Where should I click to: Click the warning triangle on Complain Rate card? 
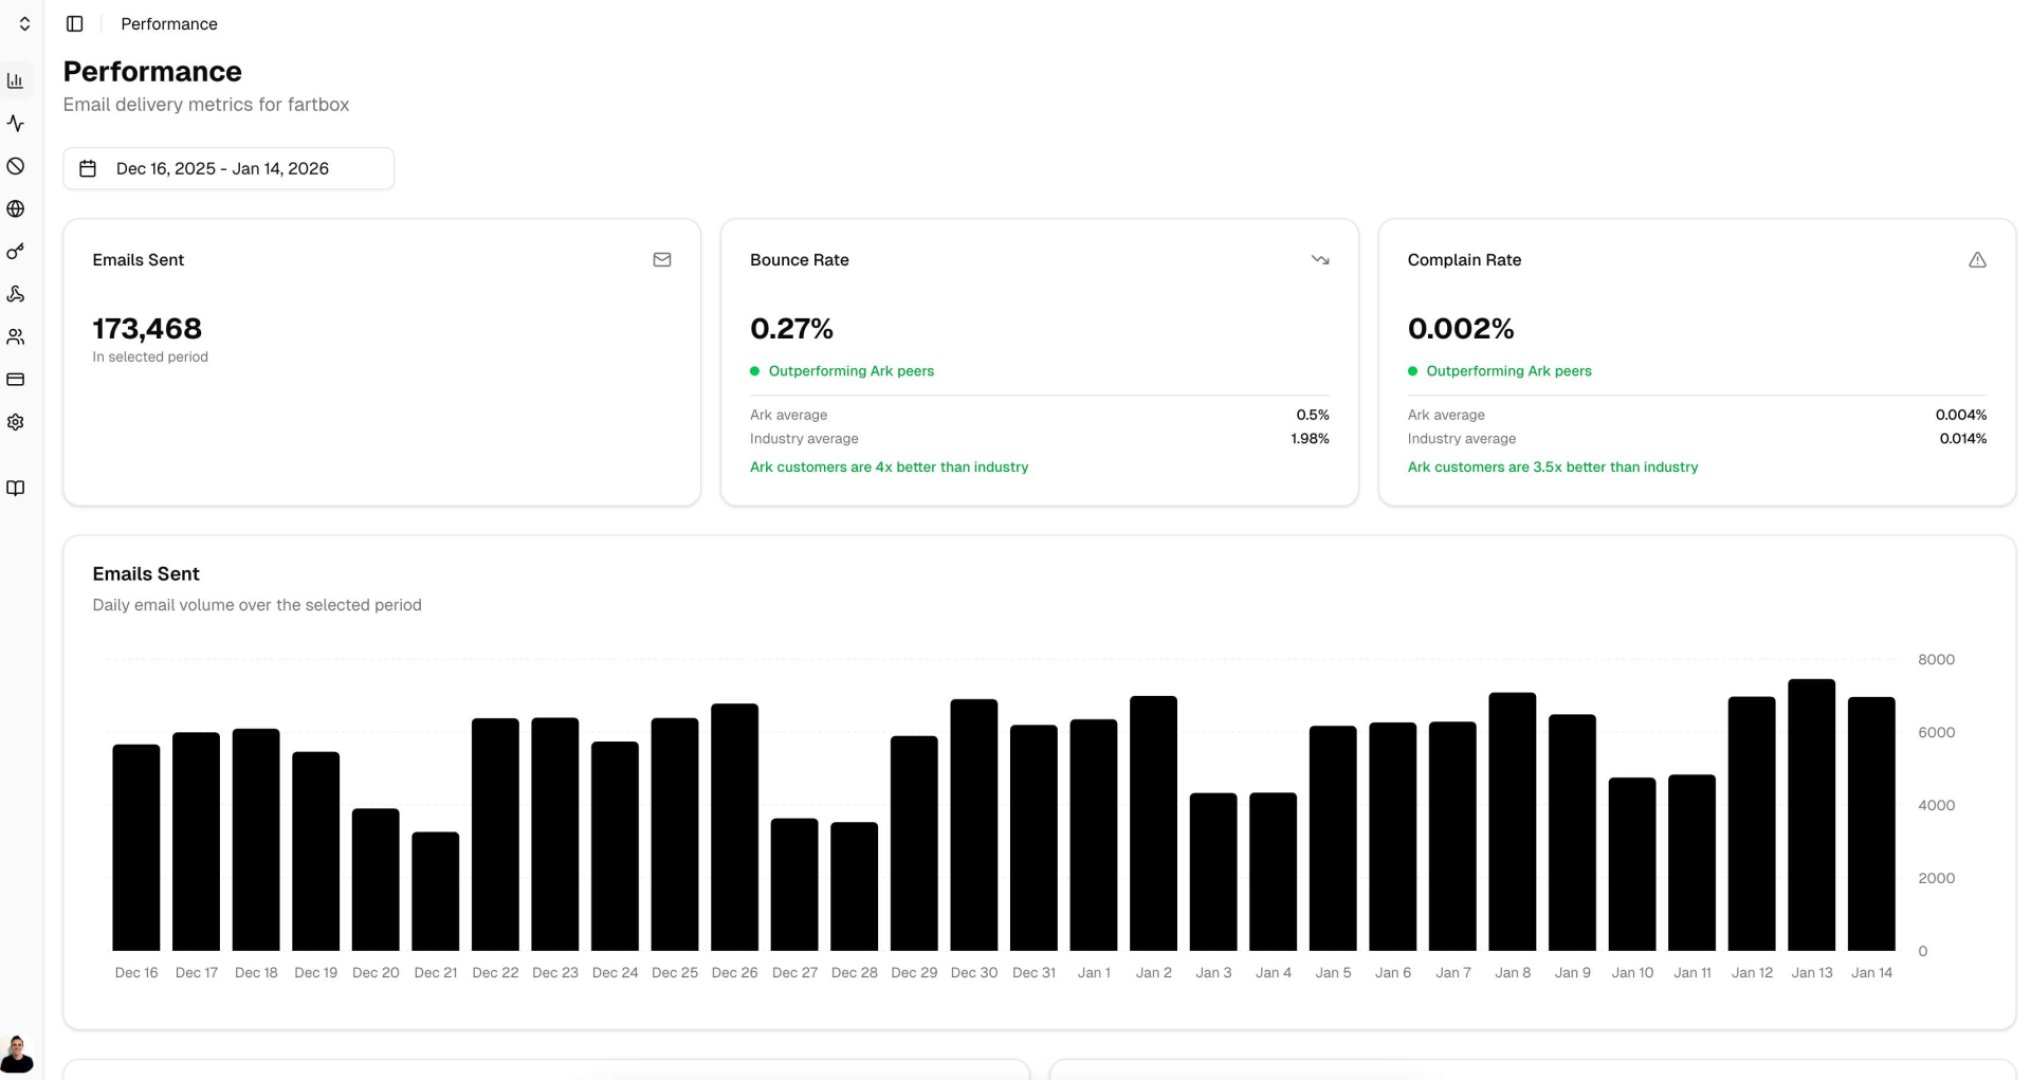tap(1978, 260)
